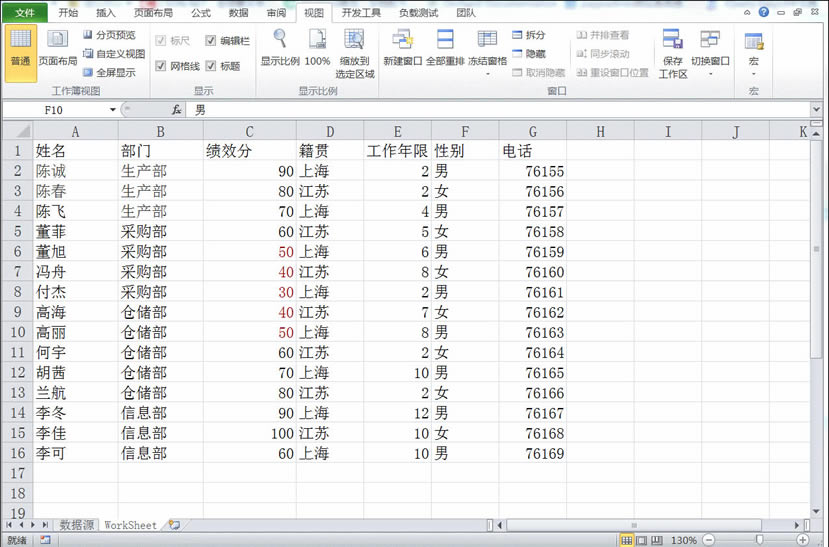This screenshot has width=829, height=547.
Task: Open Page Layout (页面布局) view button
Action: click(x=58, y=48)
